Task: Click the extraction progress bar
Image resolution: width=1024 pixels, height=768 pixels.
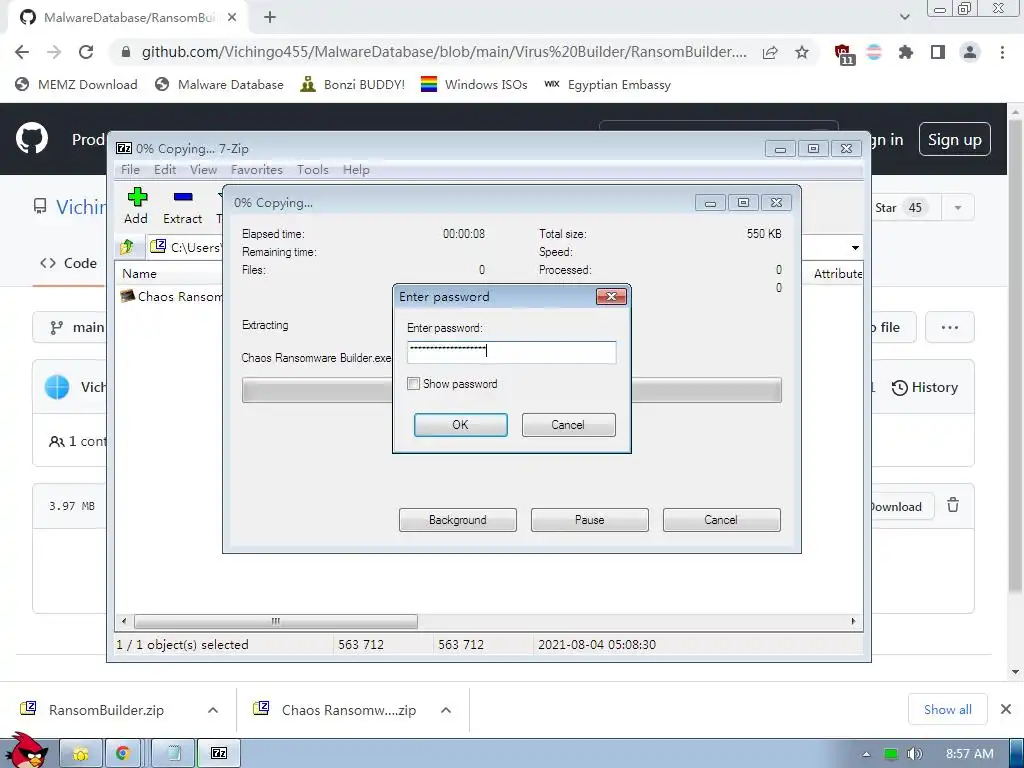Action: click(511, 390)
